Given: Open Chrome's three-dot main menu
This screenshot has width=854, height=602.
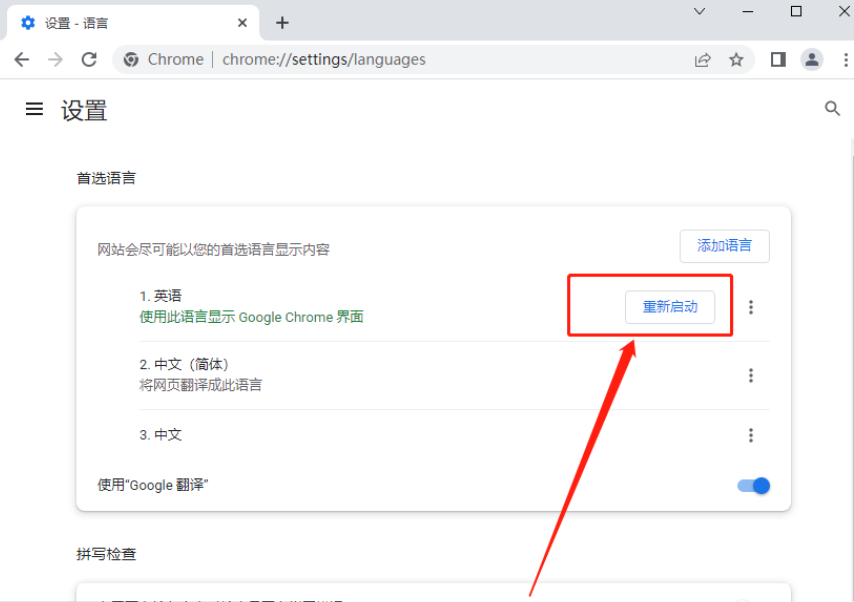Looking at the screenshot, I should click(x=846, y=59).
